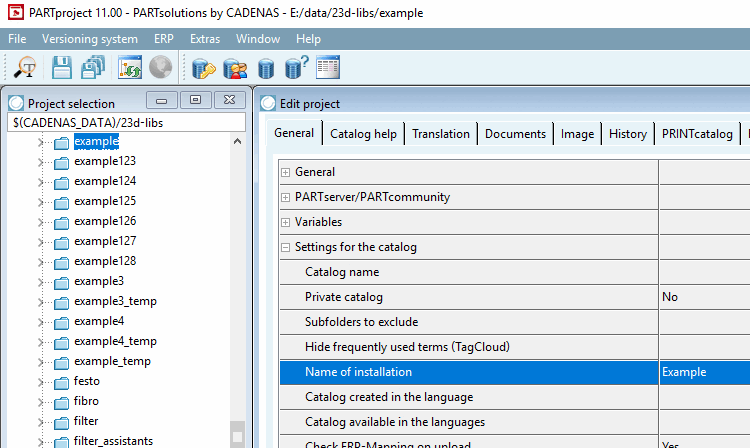Click the project path input field
Screen dimensions: 750x448
pyautogui.click(x=126, y=123)
